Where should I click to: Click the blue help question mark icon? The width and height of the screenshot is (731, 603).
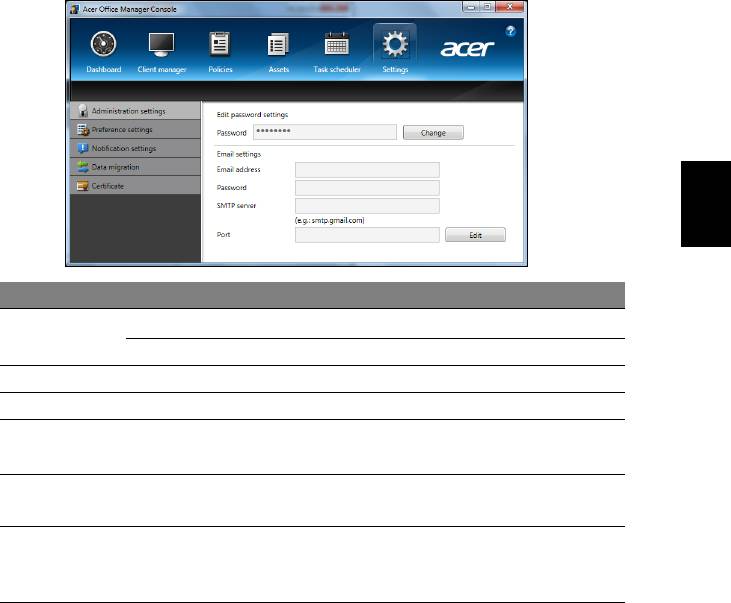510,31
